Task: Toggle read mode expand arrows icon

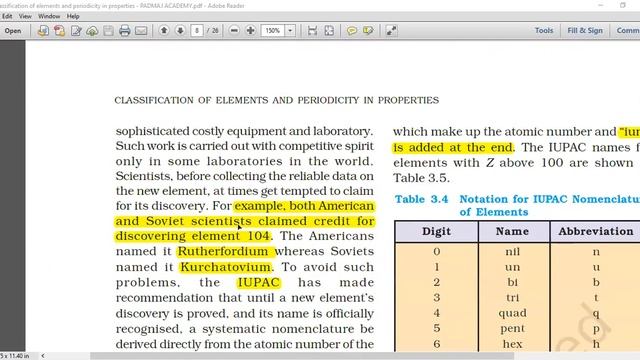Action: click(x=391, y=31)
